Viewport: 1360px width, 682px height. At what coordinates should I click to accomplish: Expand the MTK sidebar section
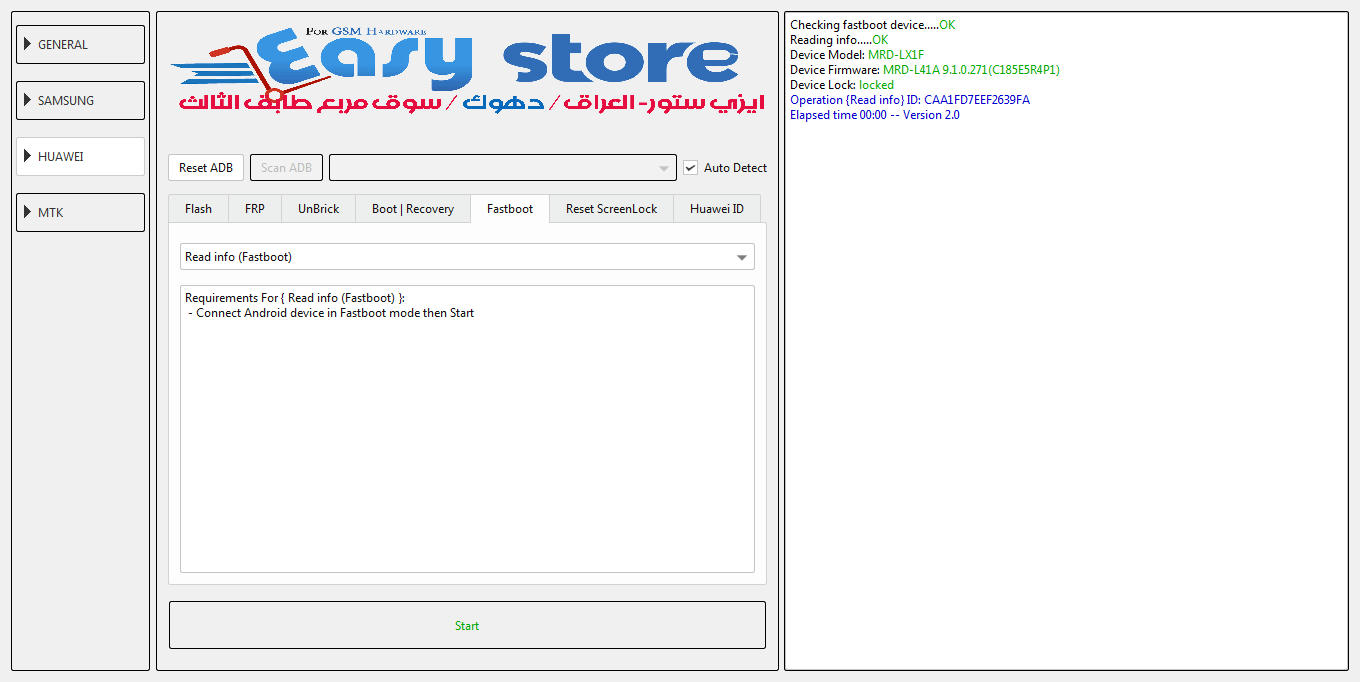pos(80,213)
